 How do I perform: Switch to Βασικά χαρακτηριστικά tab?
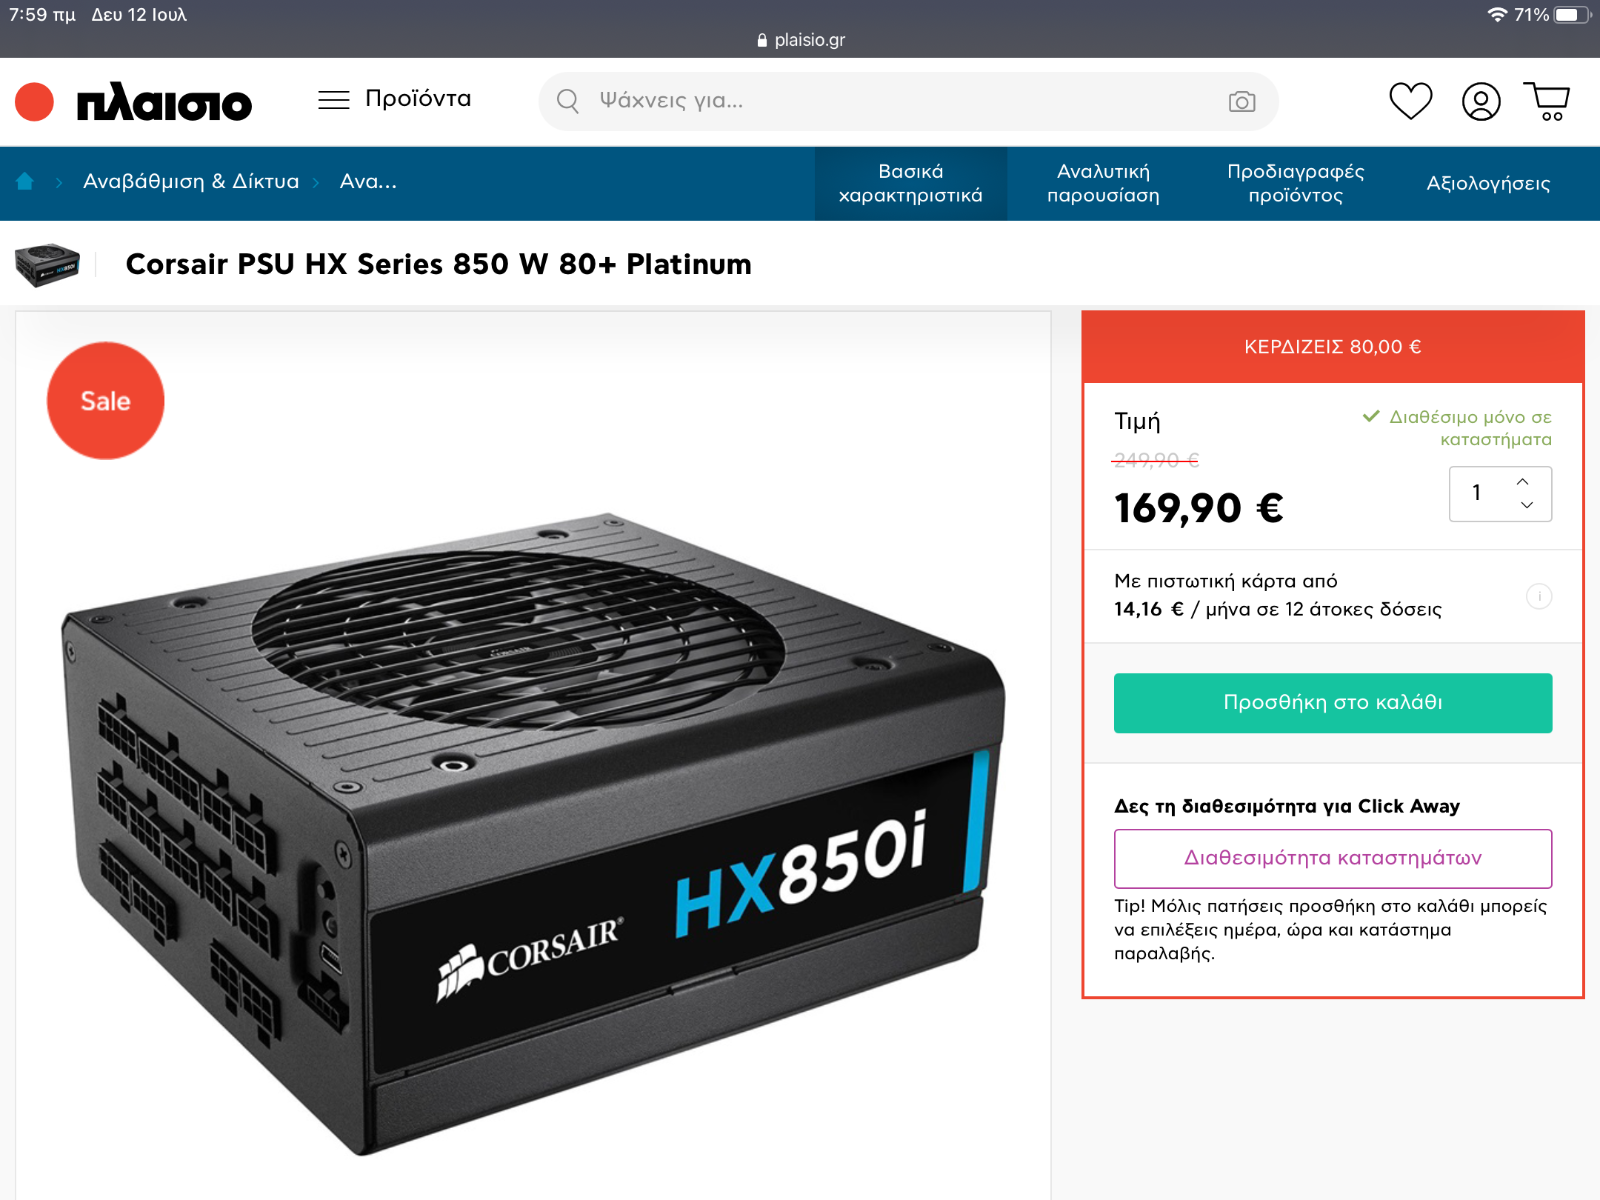pos(911,183)
